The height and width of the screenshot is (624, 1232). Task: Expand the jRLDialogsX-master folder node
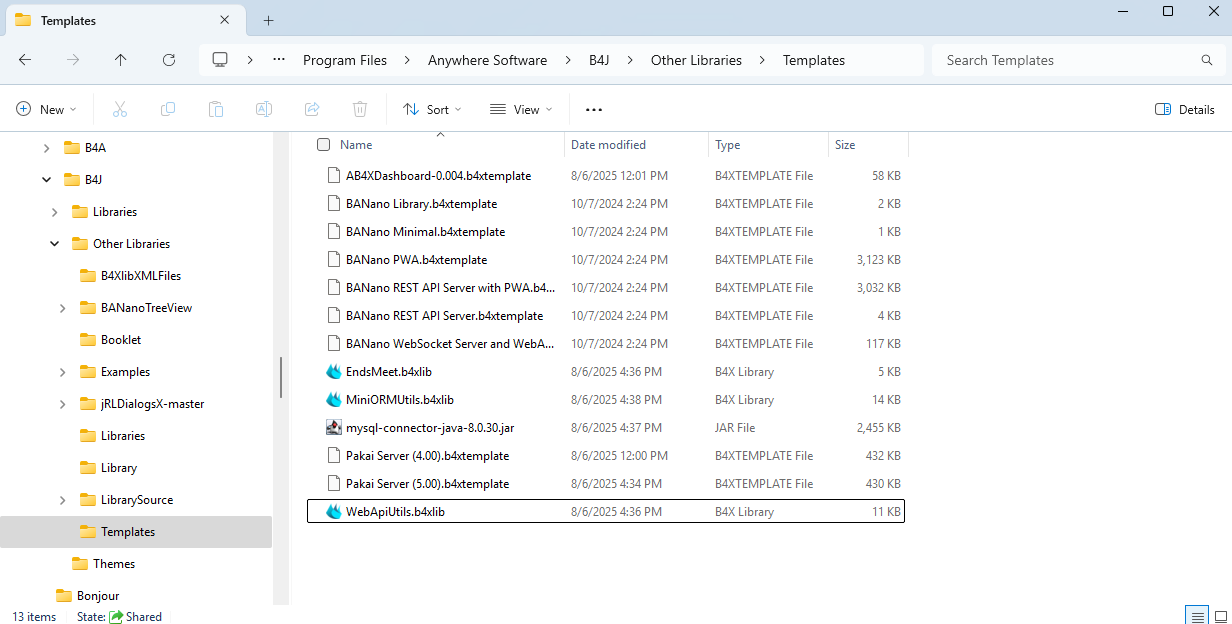[x=62, y=404]
